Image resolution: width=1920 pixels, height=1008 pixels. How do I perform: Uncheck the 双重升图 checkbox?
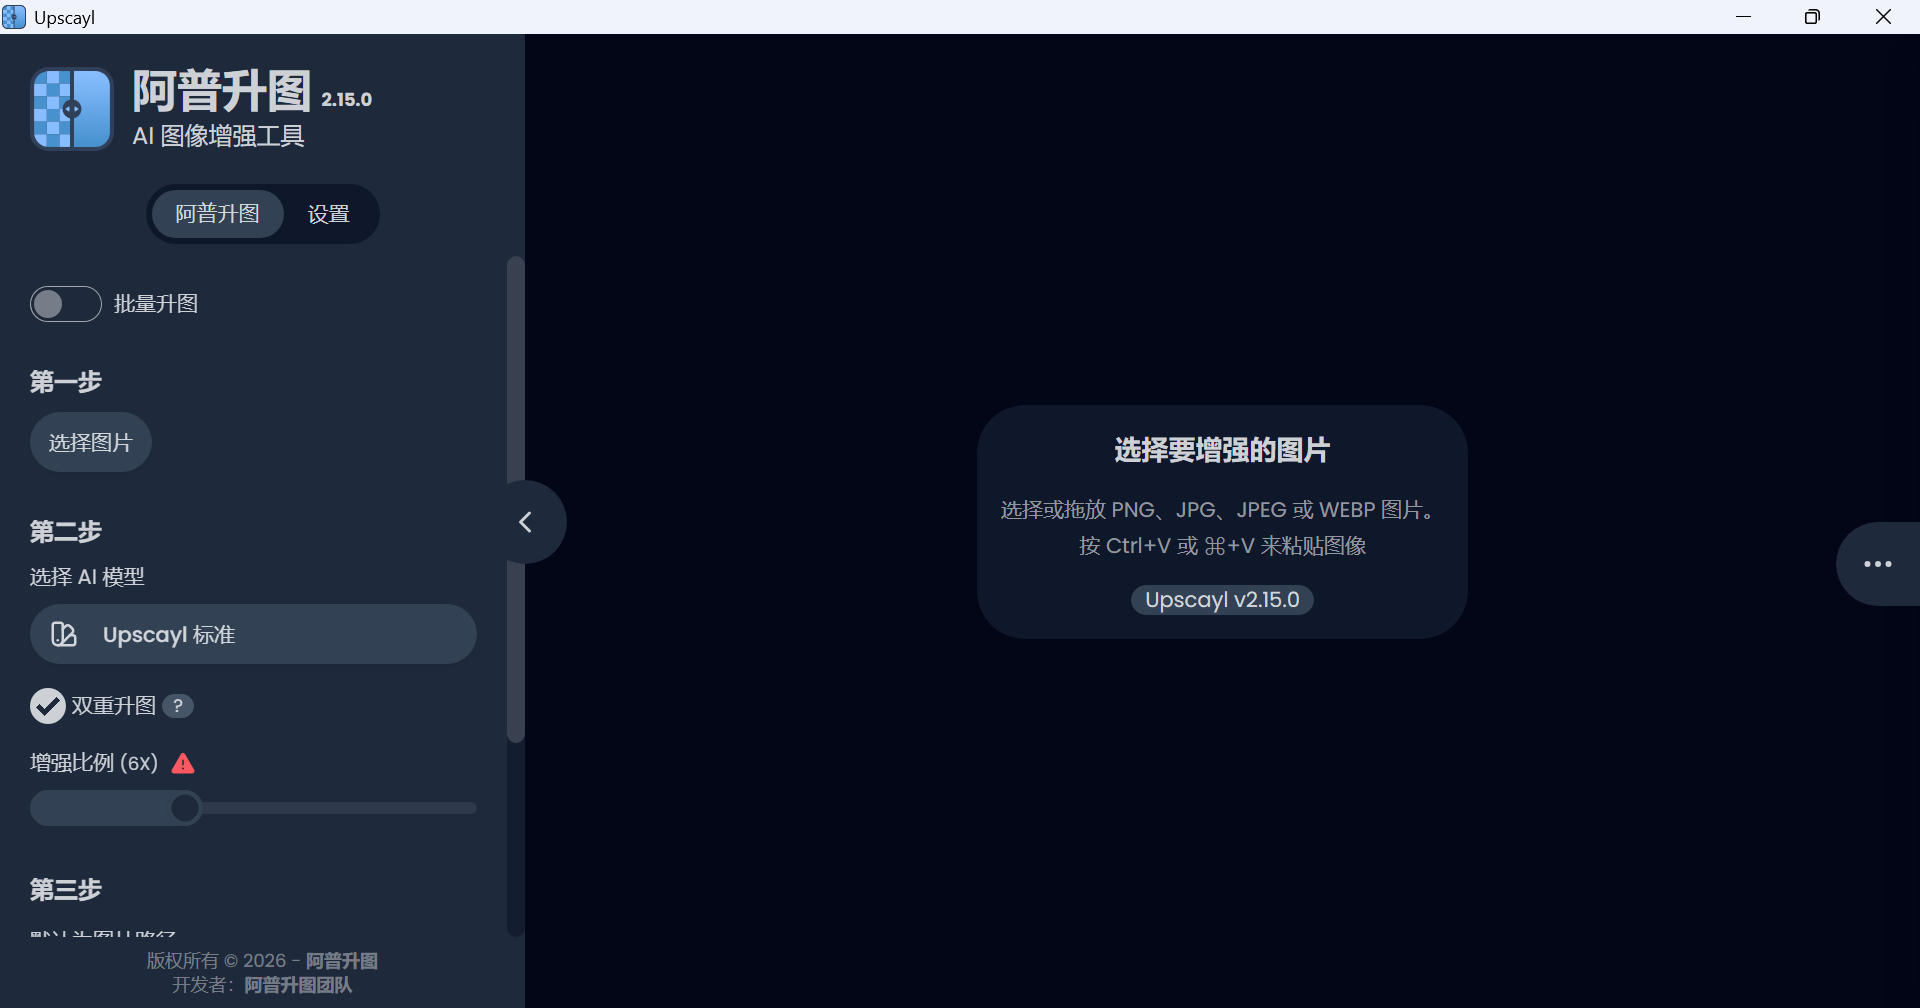[48, 706]
